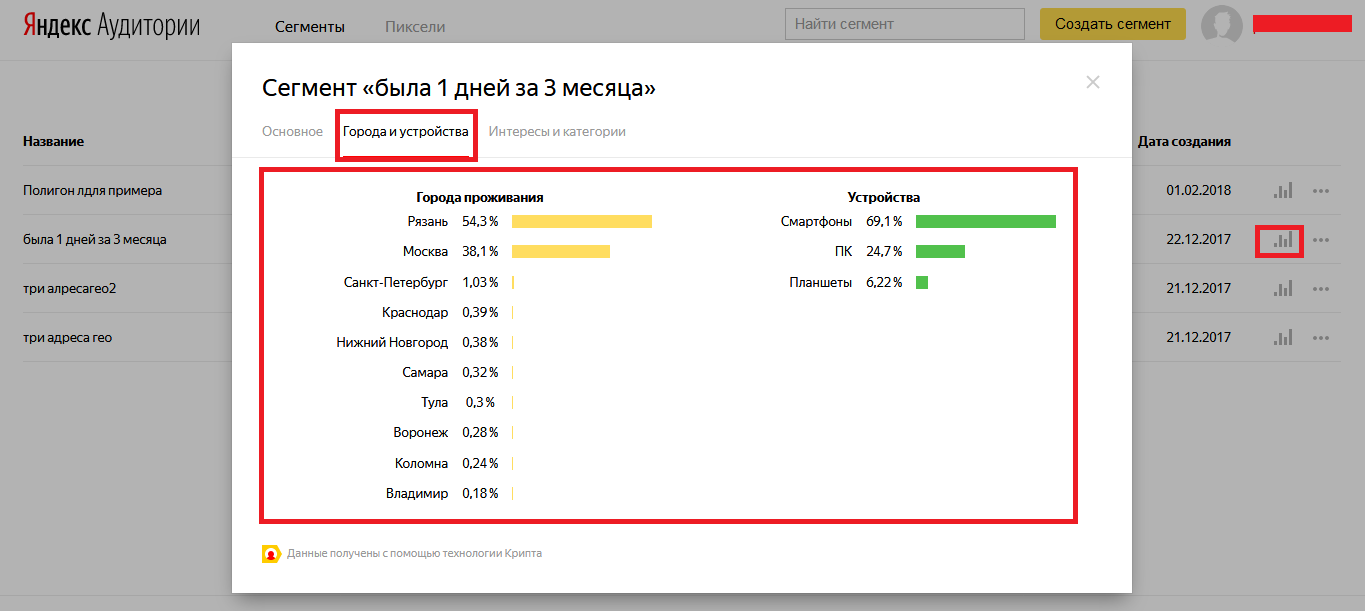This screenshot has height=611, width=1365.
Task: Click the Крипта technology logo icon
Action: (x=271, y=554)
